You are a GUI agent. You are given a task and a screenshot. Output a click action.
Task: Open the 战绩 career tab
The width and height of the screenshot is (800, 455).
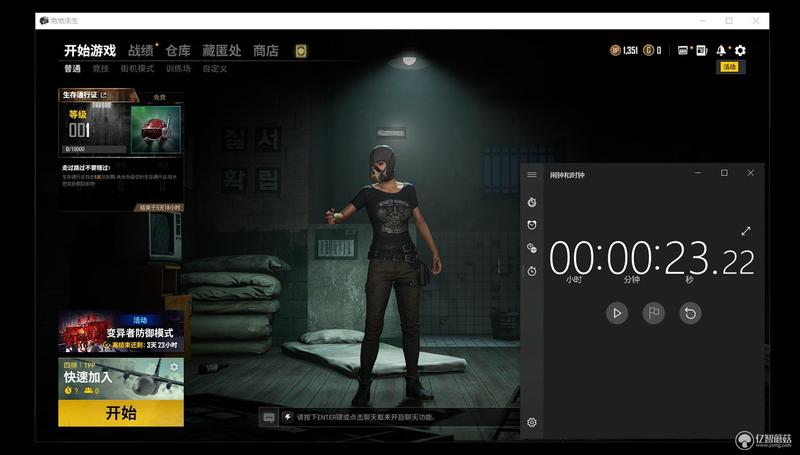[x=140, y=50]
